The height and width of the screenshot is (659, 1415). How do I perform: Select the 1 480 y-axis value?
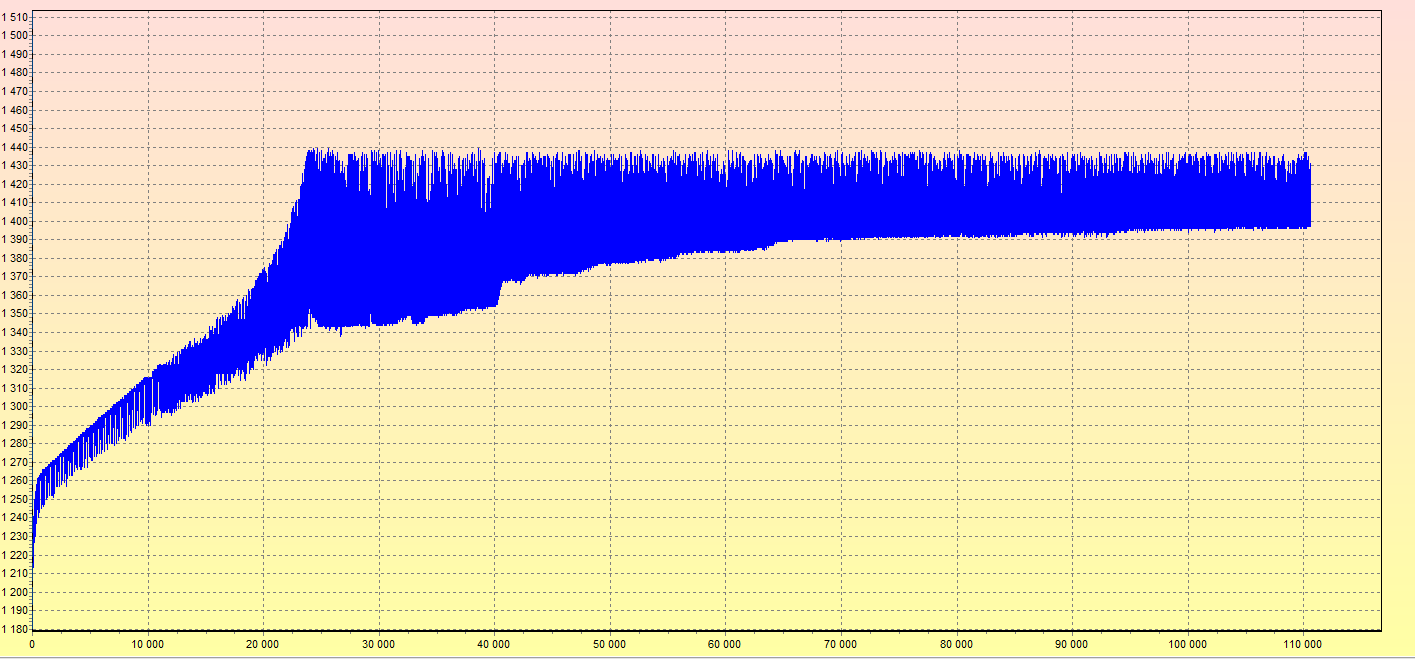(15, 72)
